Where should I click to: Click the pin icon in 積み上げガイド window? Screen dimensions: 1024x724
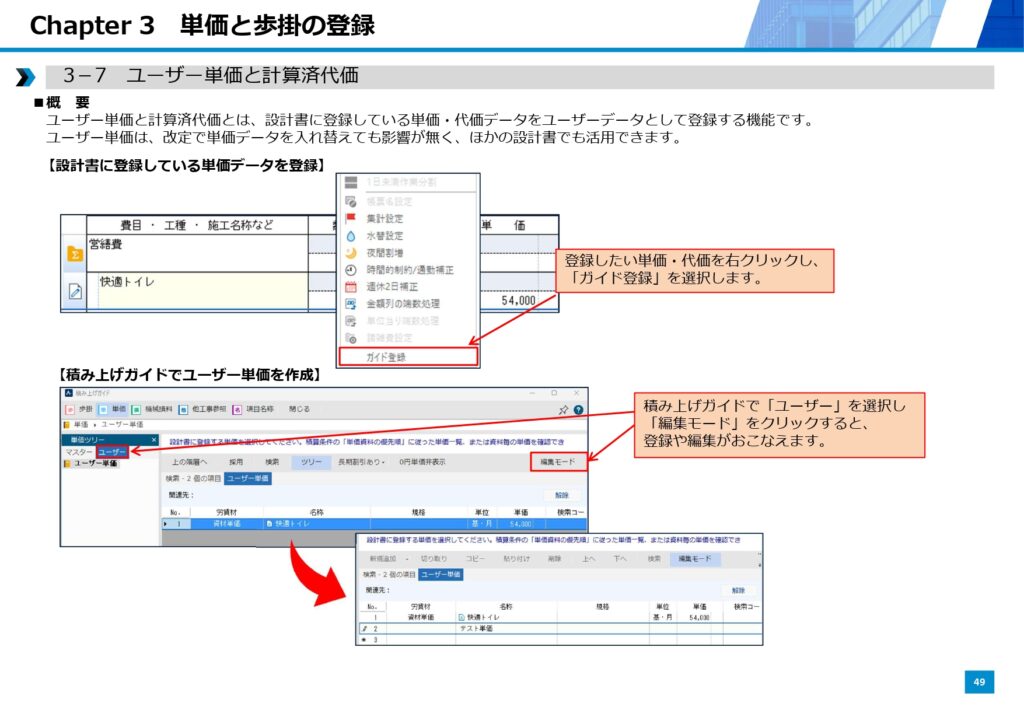click(563, 410)
